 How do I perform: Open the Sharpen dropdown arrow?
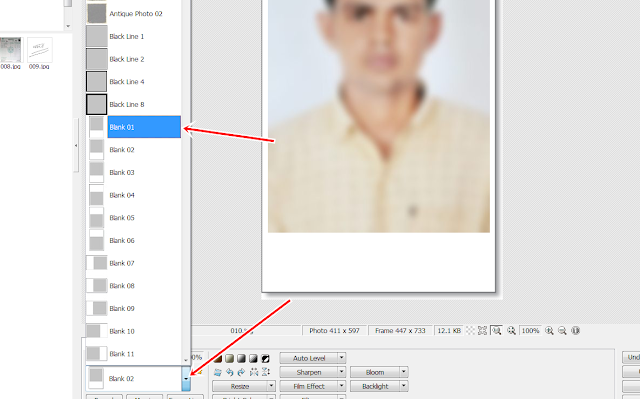point(342,372)
